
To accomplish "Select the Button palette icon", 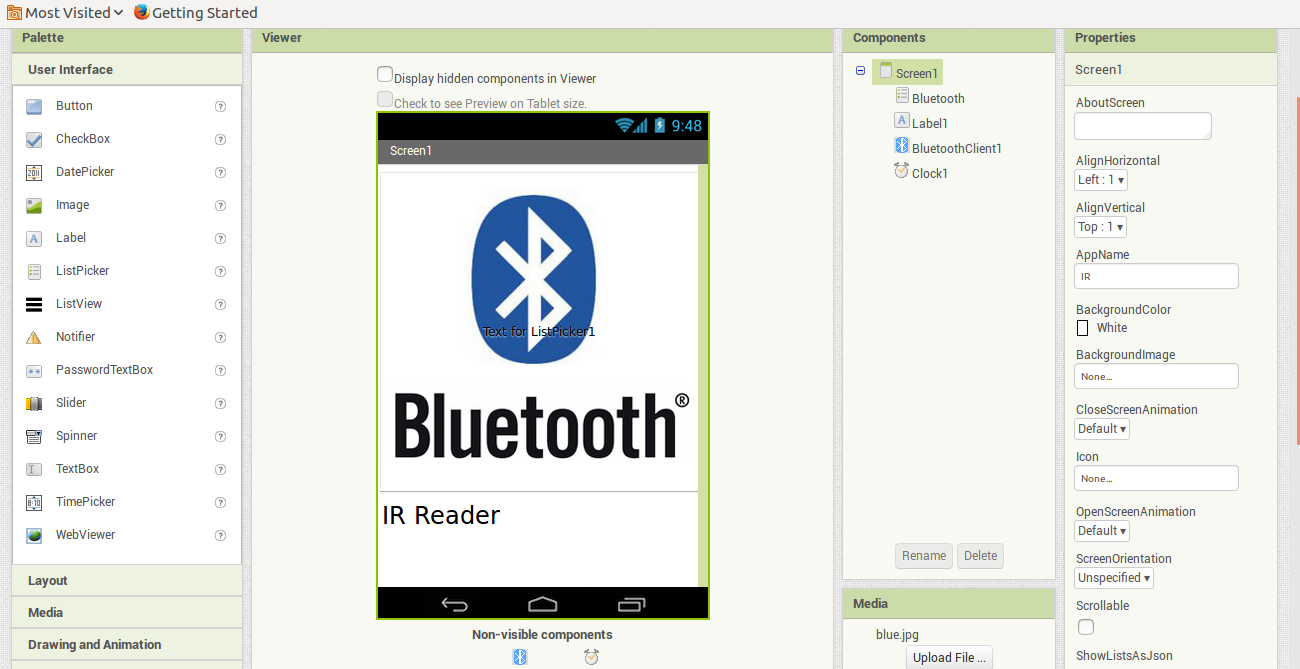I will (x=34, y=106).
